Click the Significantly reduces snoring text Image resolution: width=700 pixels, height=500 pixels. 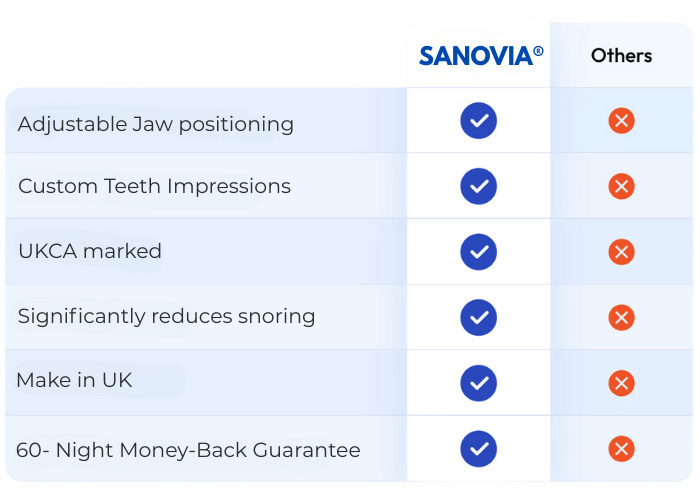click(x=166, y=317)
